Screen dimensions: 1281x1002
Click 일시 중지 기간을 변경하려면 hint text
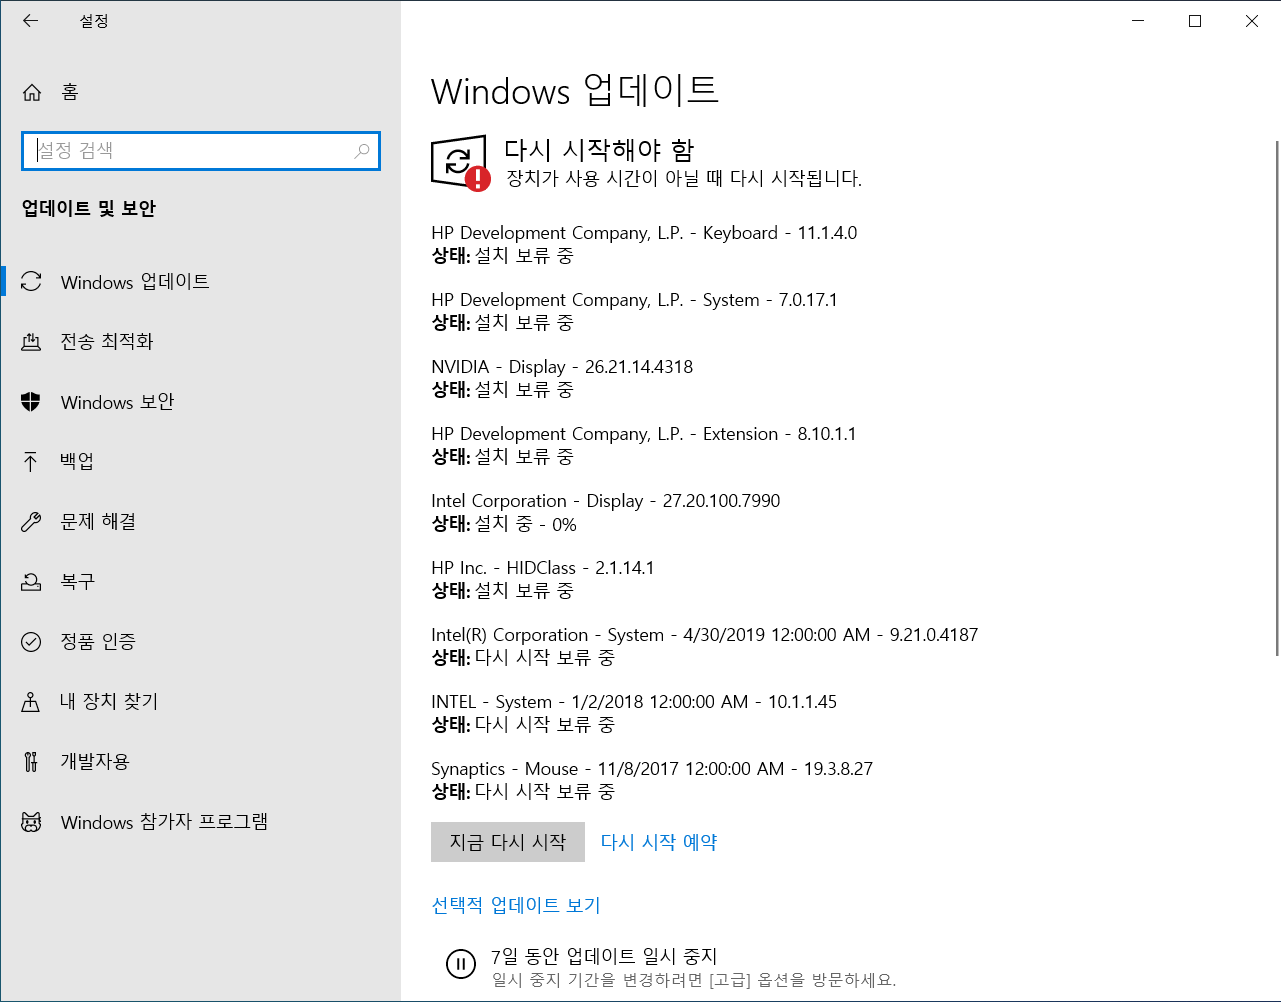[x=694, y=980]
